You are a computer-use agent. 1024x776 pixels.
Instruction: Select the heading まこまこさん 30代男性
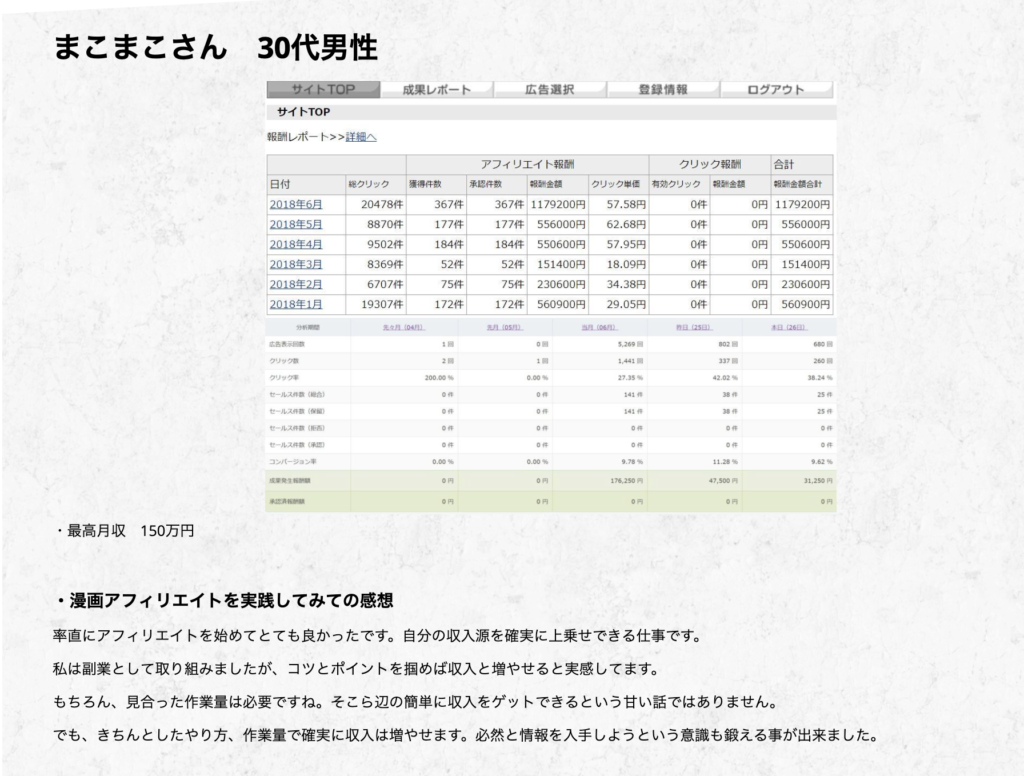pos(216,47)
